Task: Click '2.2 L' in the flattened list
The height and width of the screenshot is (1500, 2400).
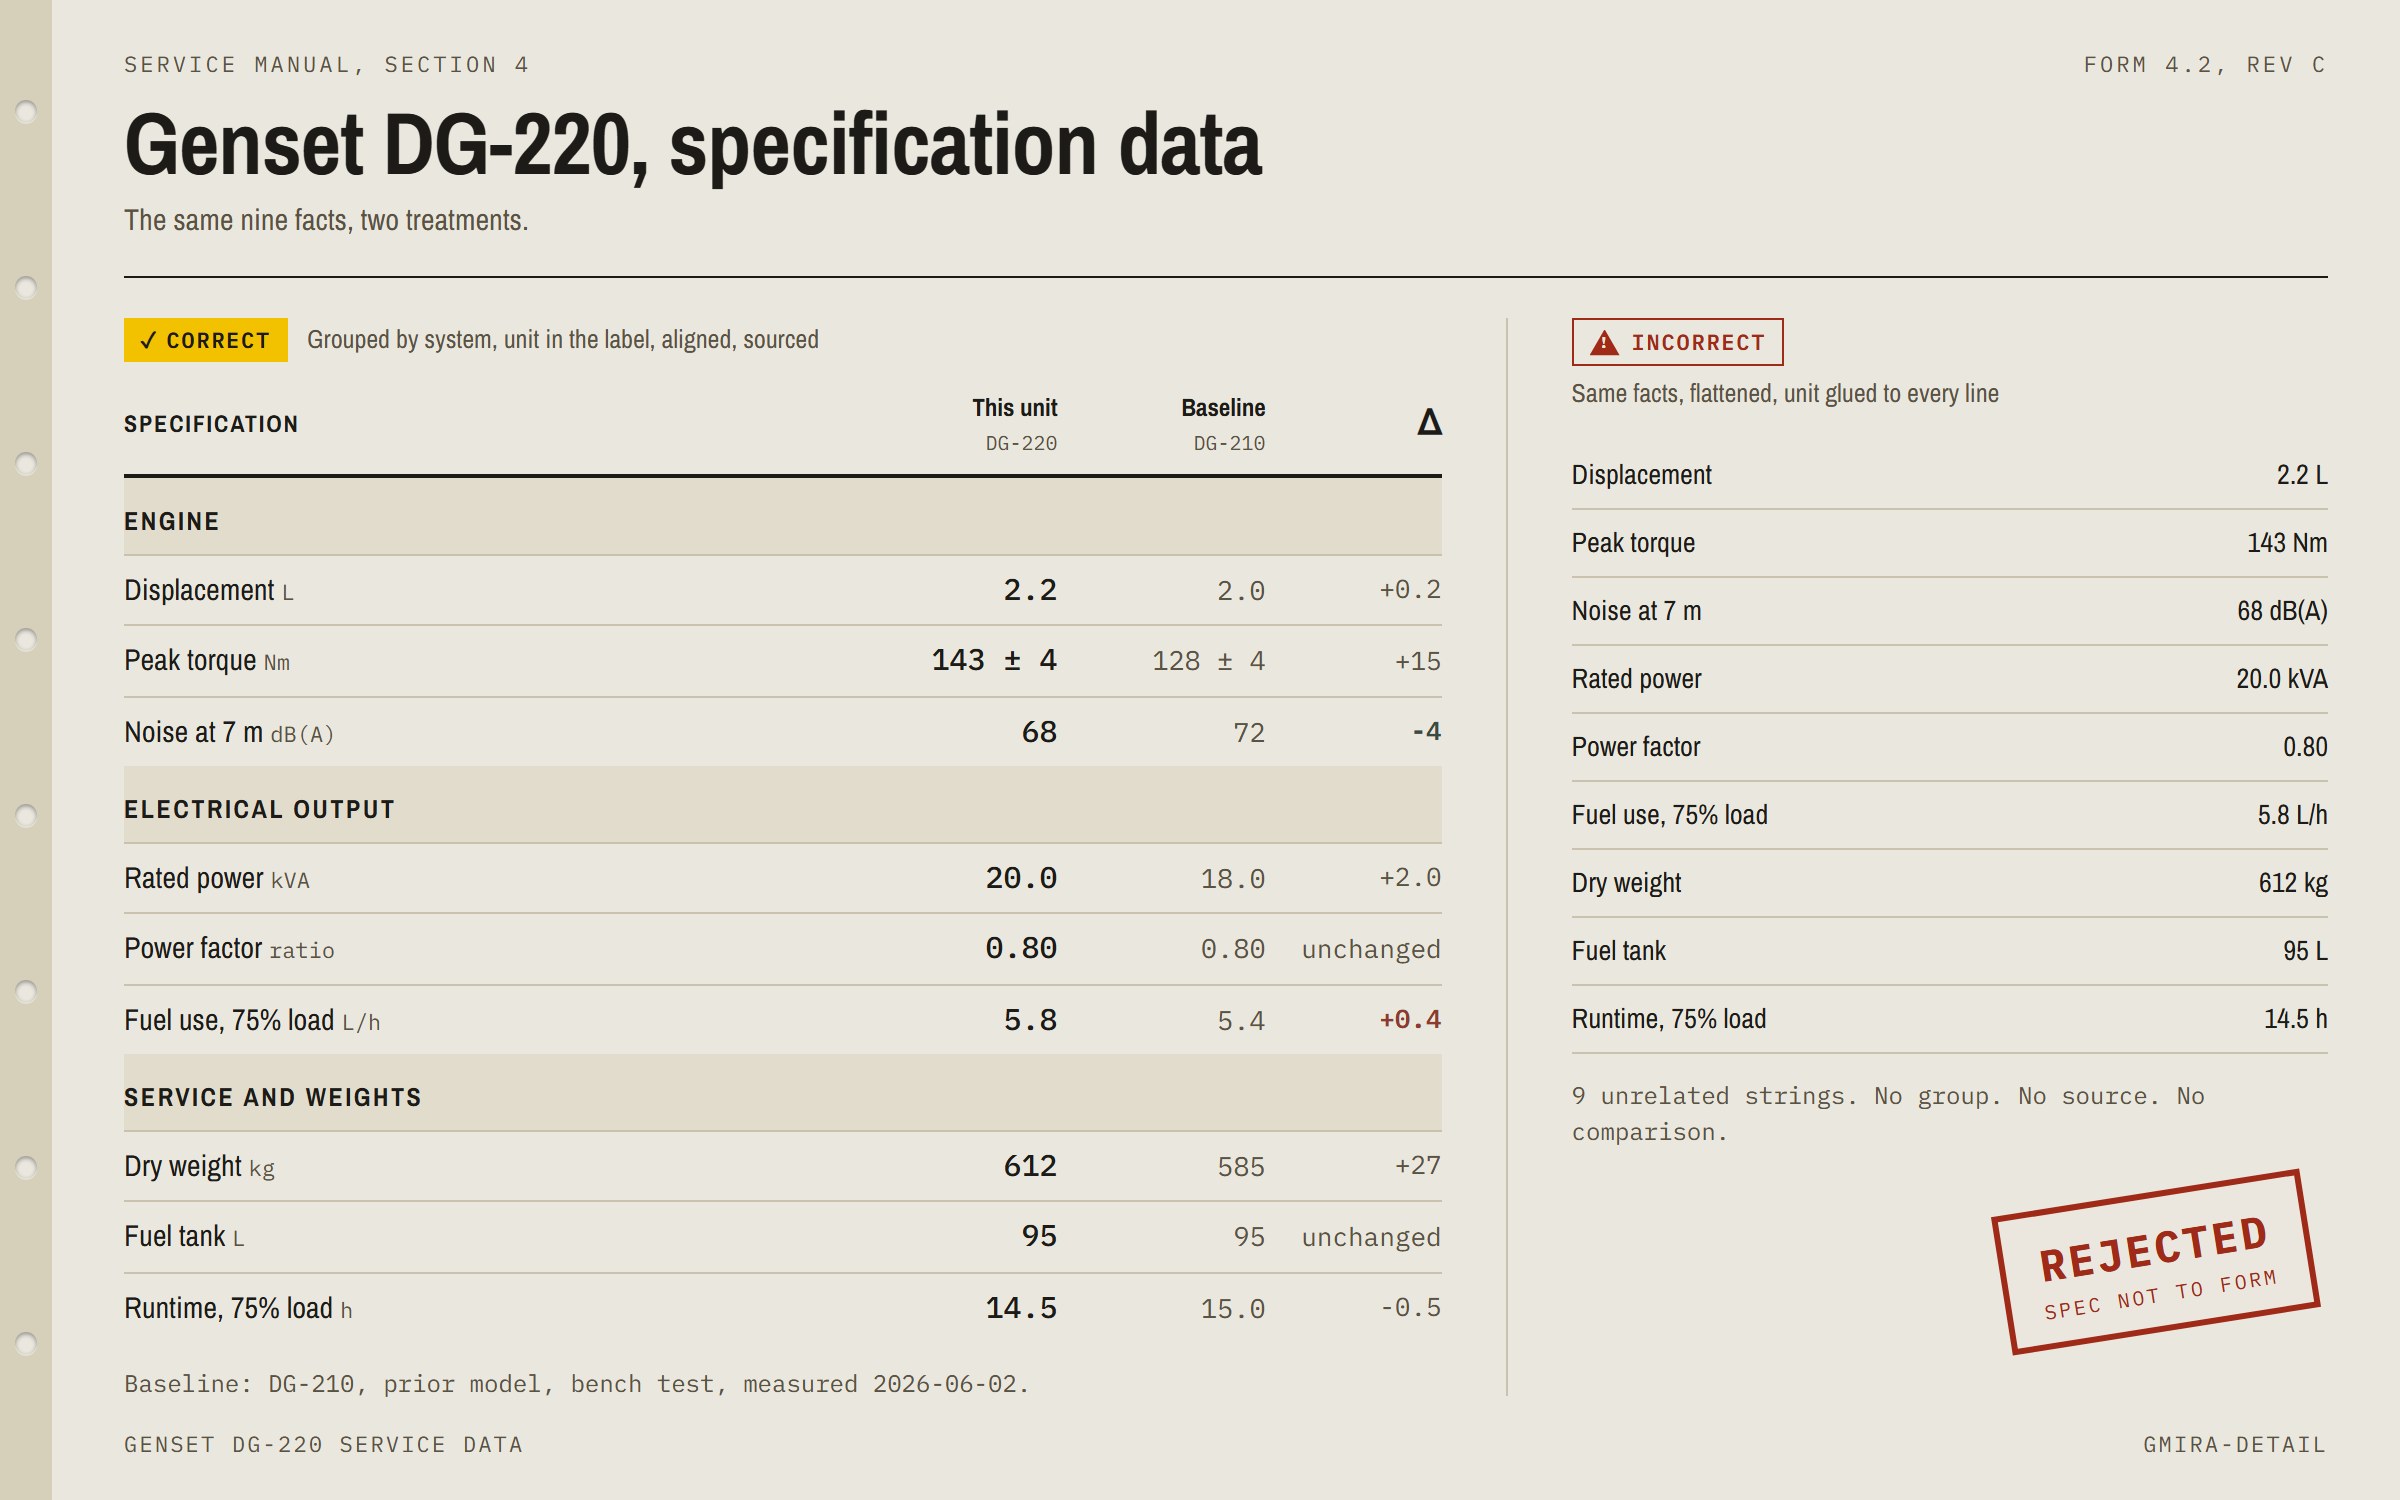Action: pos(2302,474)
